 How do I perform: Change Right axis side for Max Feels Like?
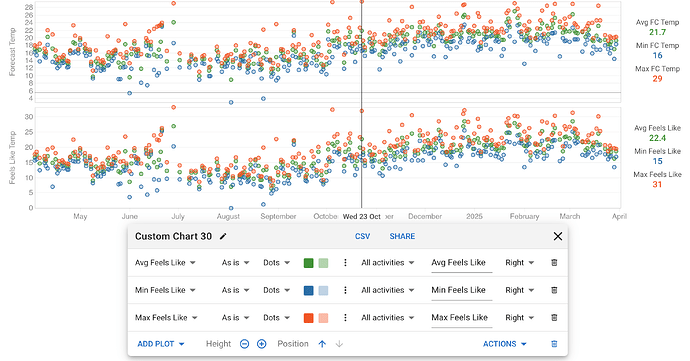pyautogui.click(x=519, y=317)
